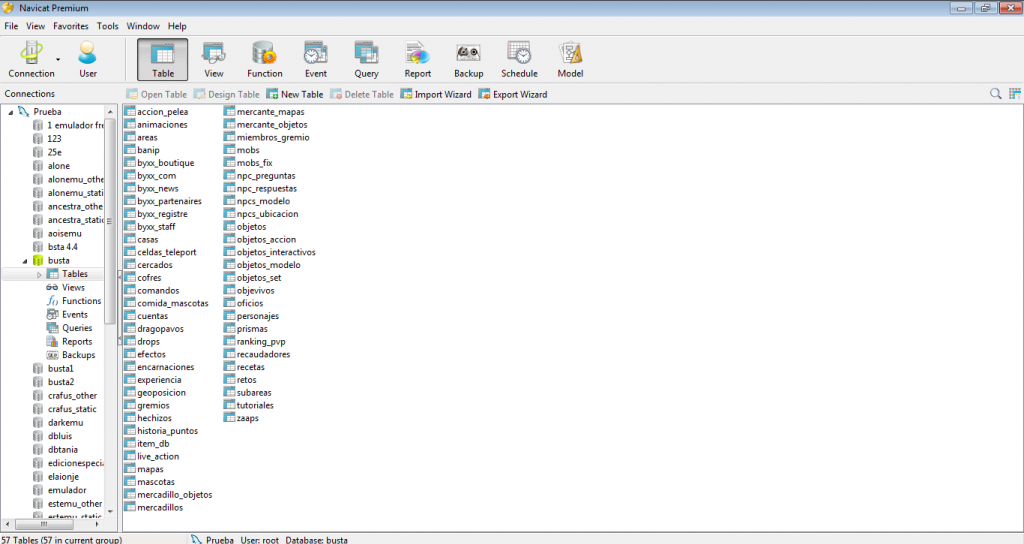Open the Connection dropdown arrow
Screen dimensions: 1024x544
[58, 59]
